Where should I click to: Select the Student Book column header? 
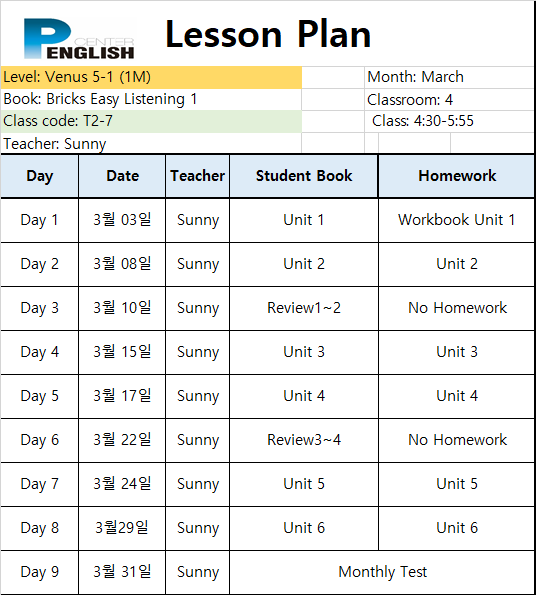point(304,176)
